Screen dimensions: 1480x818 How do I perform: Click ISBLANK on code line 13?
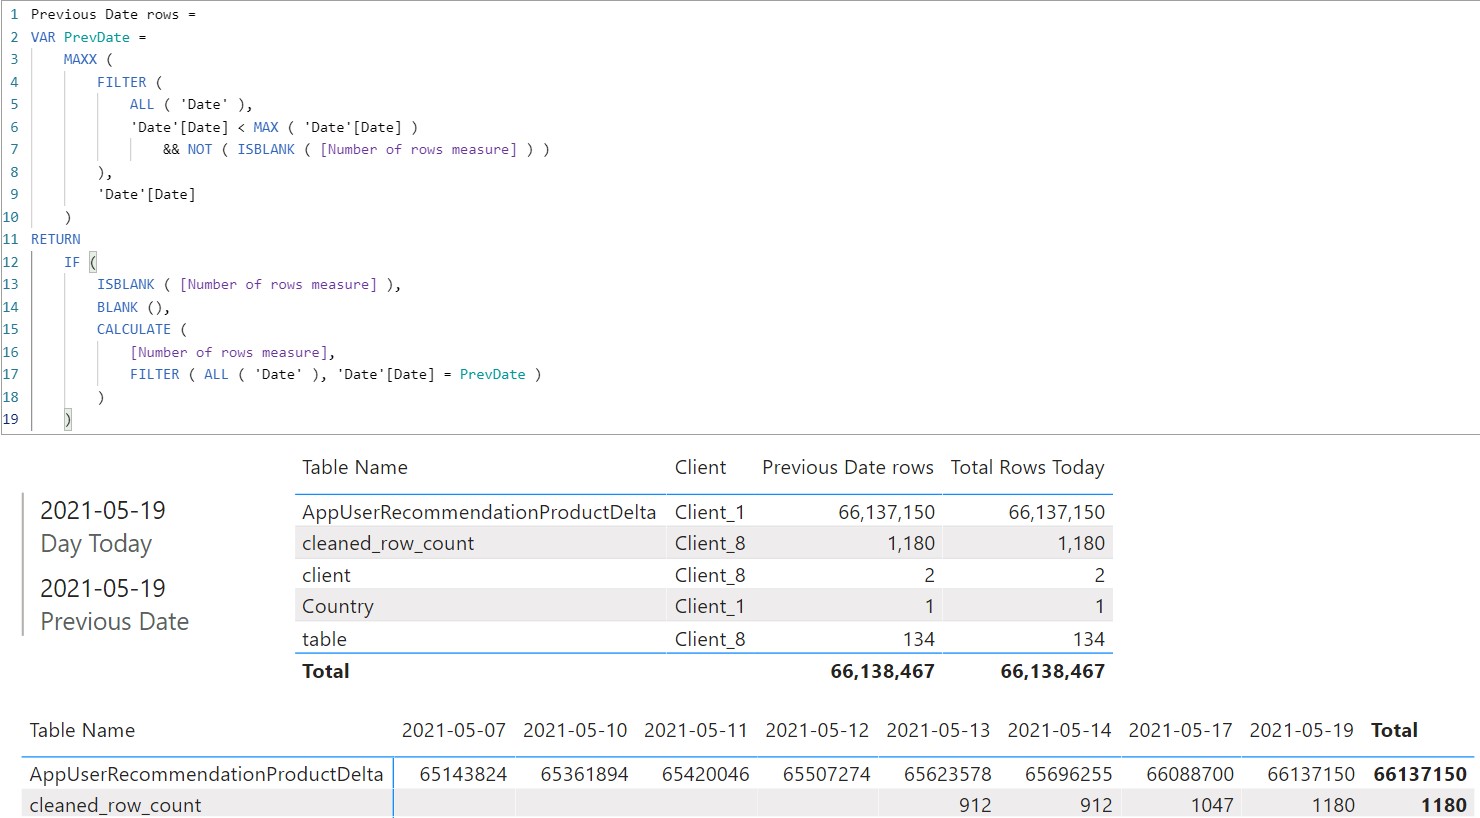126,284
